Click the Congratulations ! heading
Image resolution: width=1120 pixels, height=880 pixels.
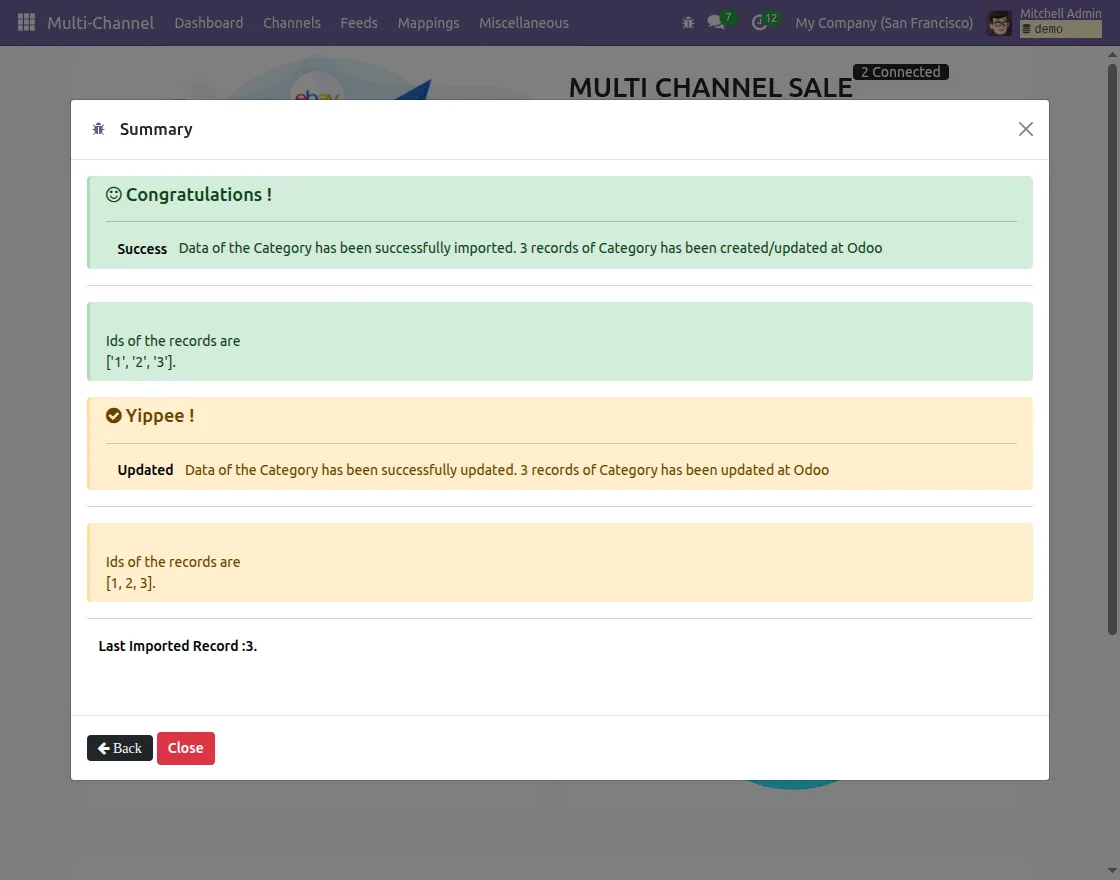[199, 194]
